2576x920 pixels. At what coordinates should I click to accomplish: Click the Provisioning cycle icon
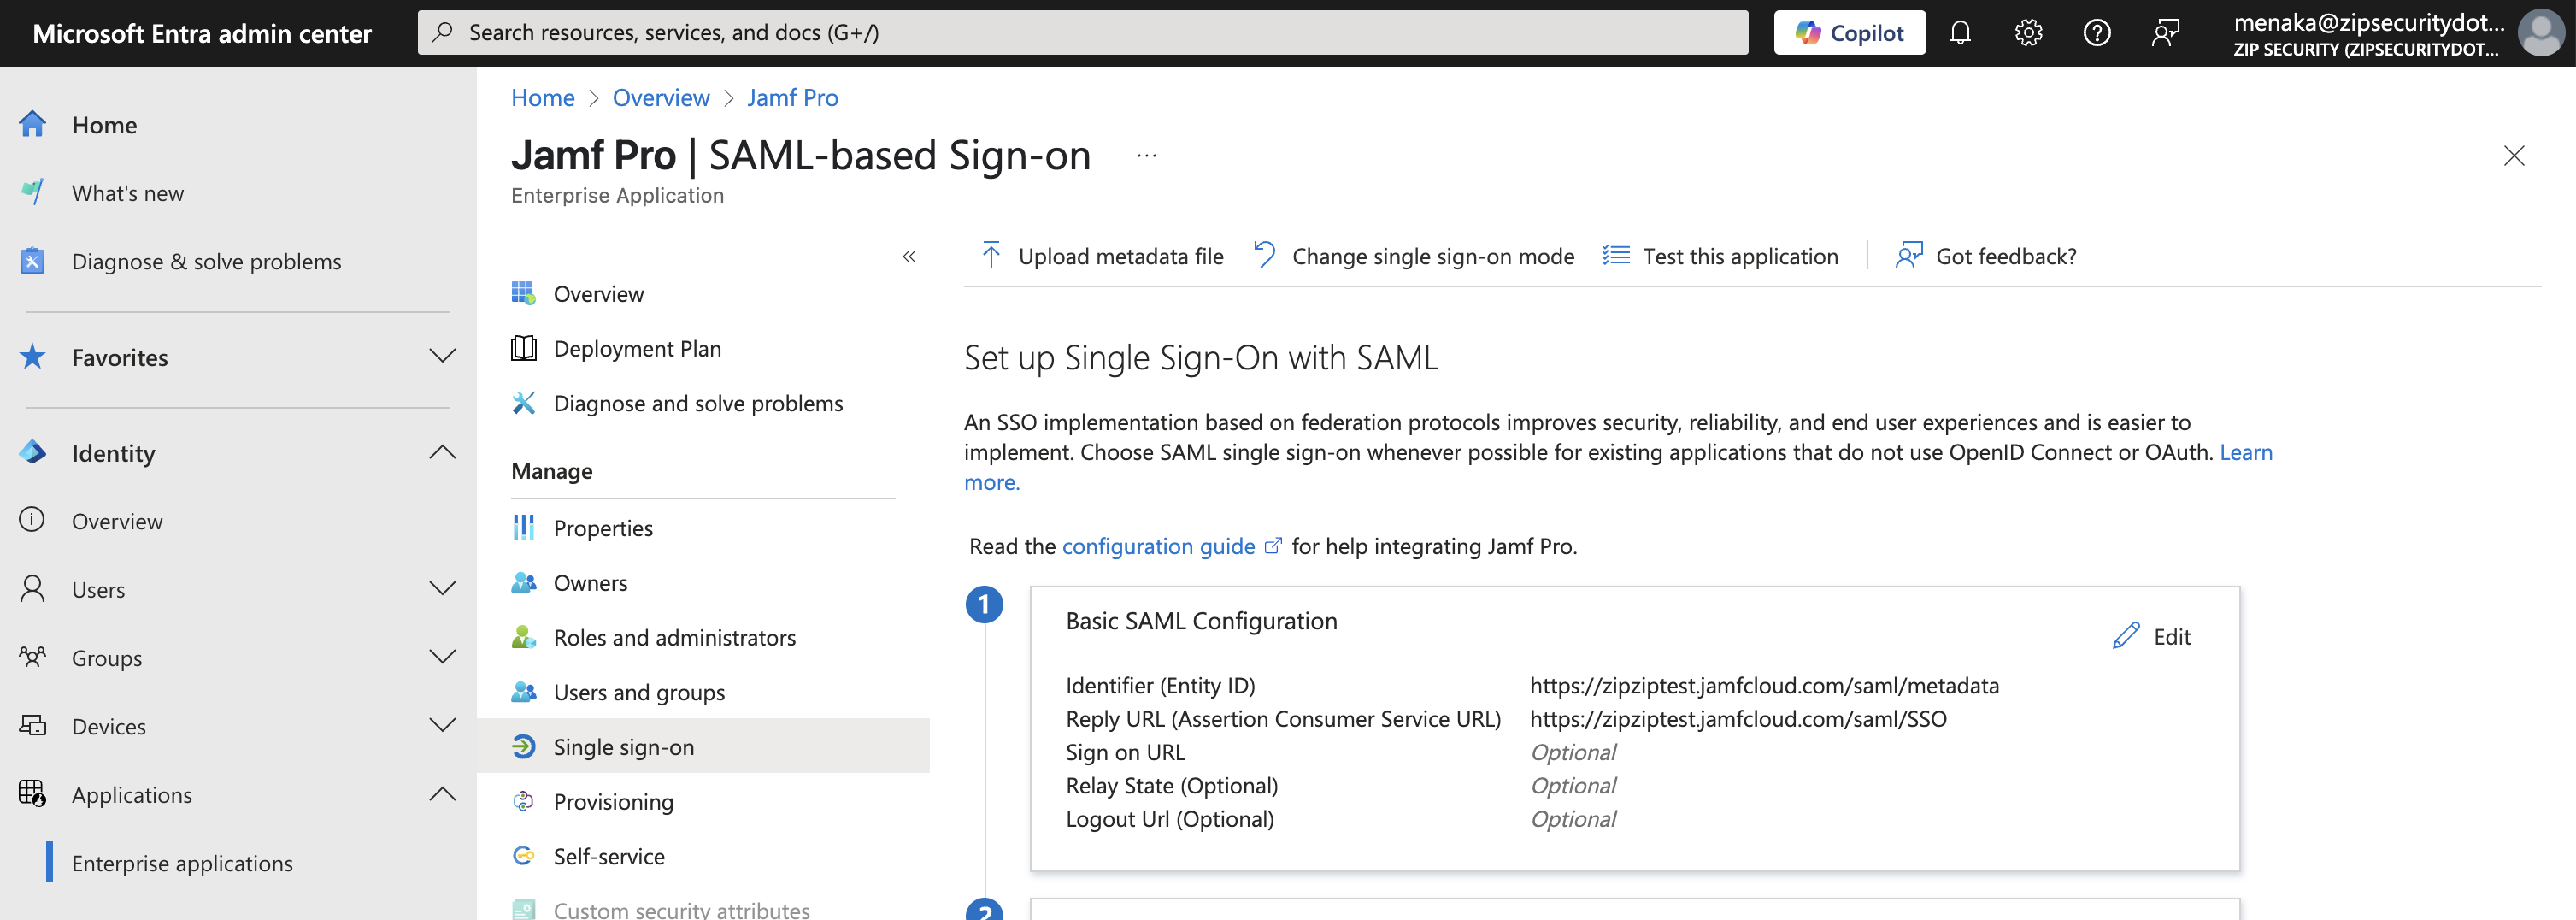pyautogui.click(x=524, y=801)
